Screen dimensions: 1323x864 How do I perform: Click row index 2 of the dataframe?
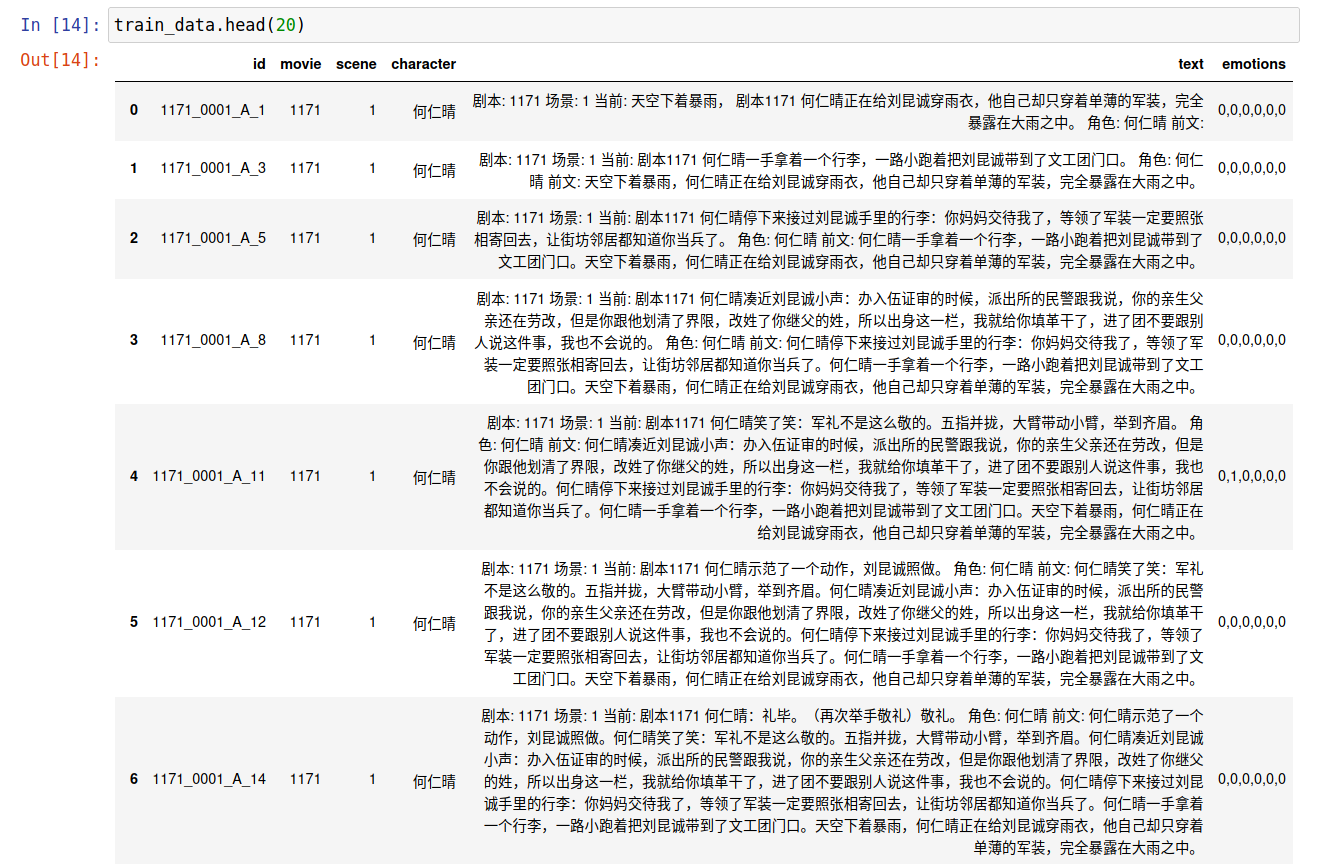coord(134,239)
